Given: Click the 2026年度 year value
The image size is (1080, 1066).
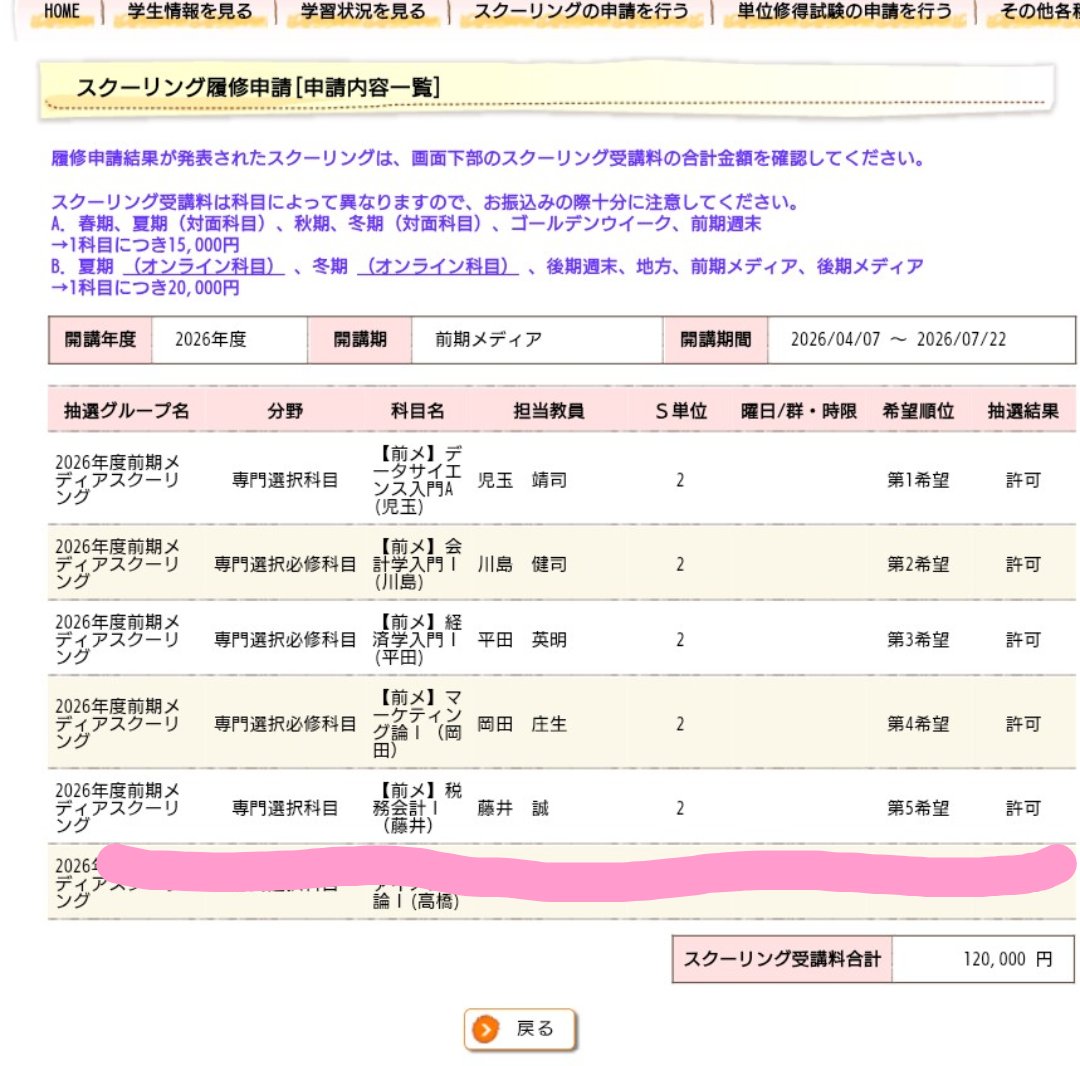Looking at the screenshot, I should pos(211,339).
